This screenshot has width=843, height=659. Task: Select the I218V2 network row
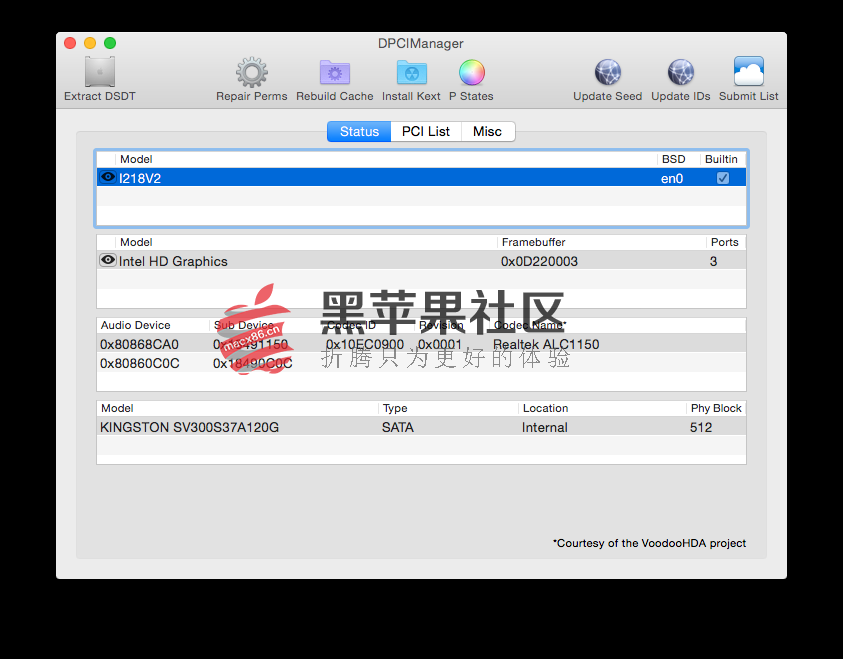[x=422, y=178]
